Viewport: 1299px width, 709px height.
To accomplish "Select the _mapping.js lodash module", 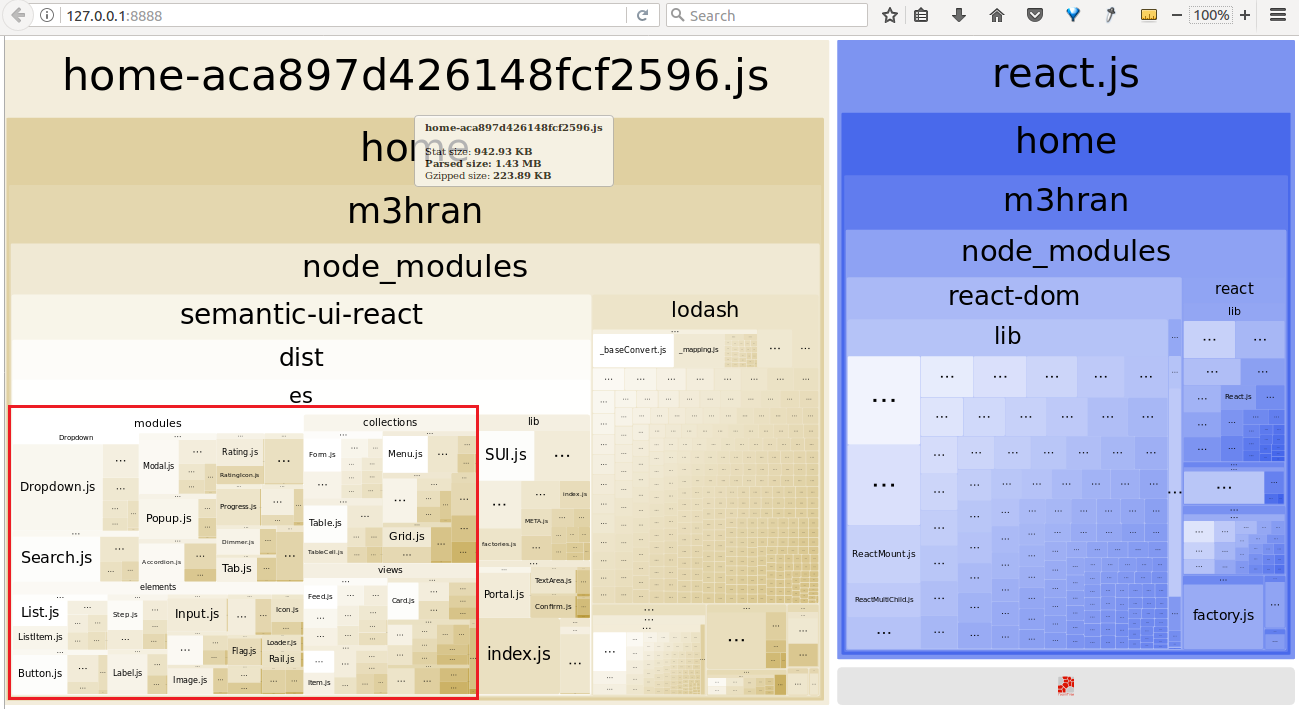I will (699, 350).
